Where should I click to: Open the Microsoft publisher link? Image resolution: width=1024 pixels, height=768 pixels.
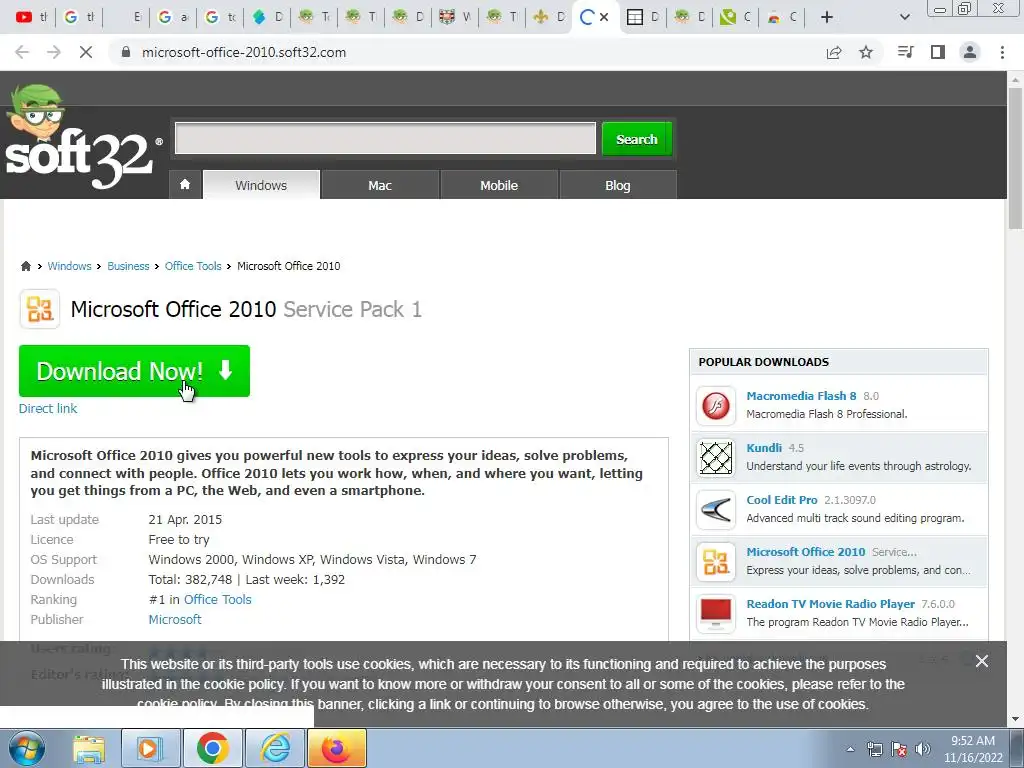click(174, 619)
